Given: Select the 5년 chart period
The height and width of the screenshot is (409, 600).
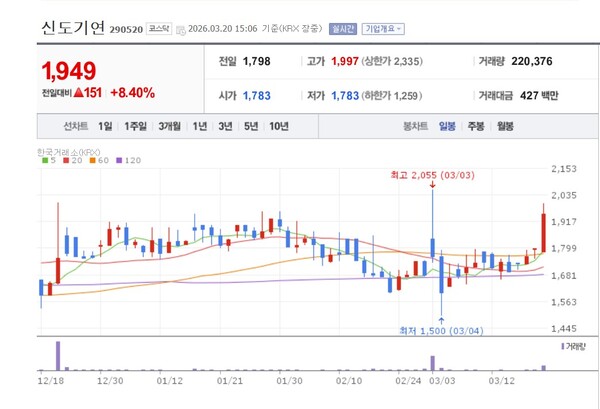Looking at the screenshot, I should click(x=251, y=126).
